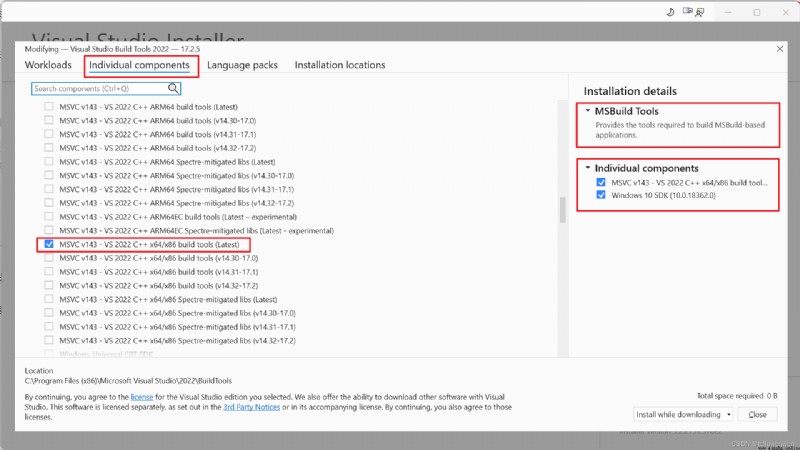Check x64/x86 Spectre-mitigated libs (Latest)
The image size is (800, 450).
click(x=48, y=299)
